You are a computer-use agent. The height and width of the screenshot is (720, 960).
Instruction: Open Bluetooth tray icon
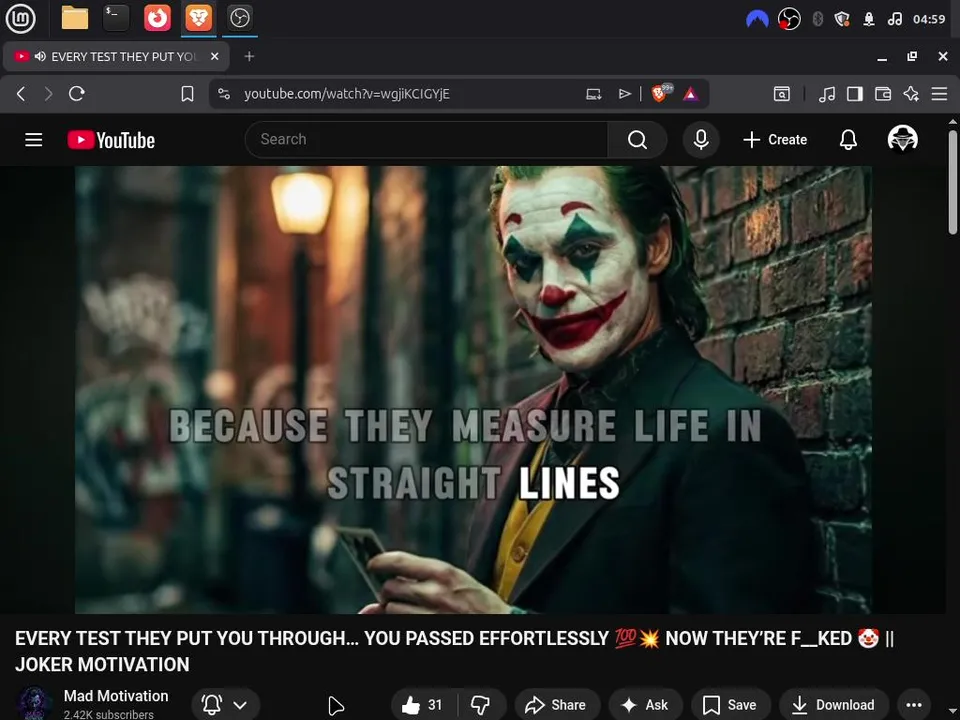pos(817,19)
